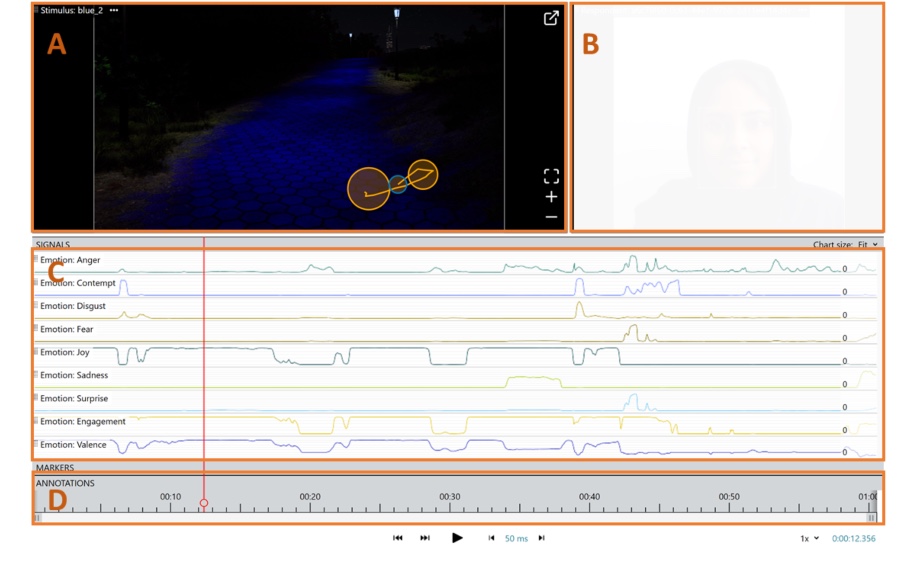Click the red playhead marker on the timeline

(204, 504)
